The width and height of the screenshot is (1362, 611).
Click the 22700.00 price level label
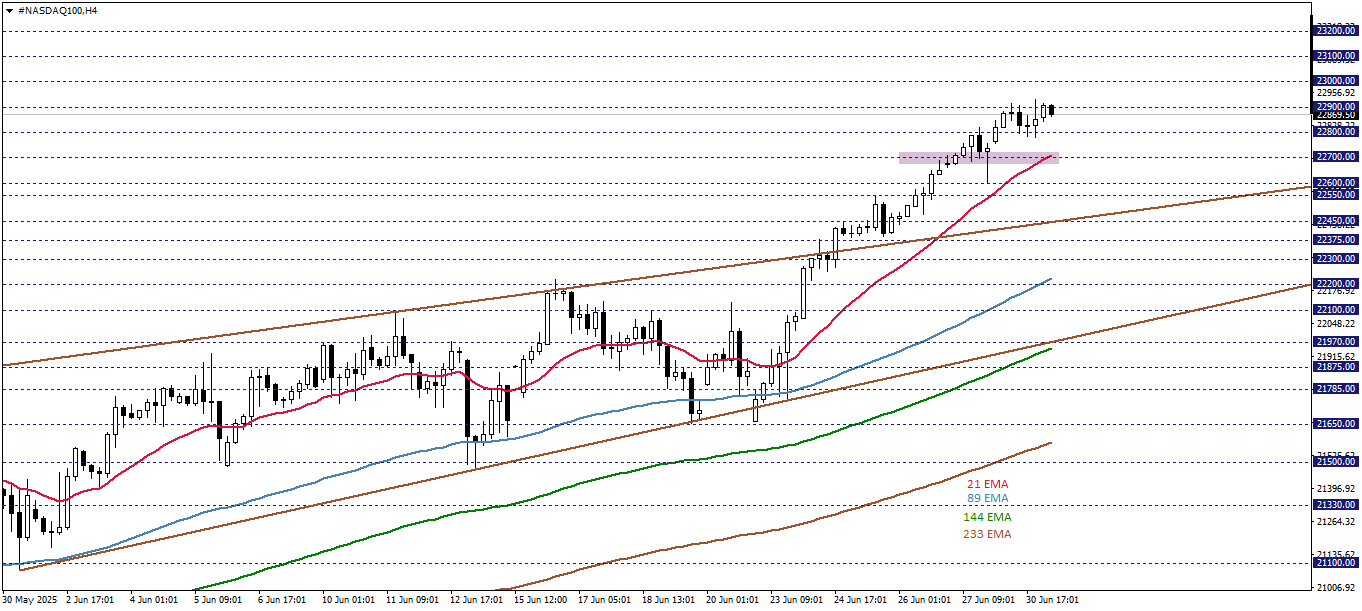[x=1336, y=157]
